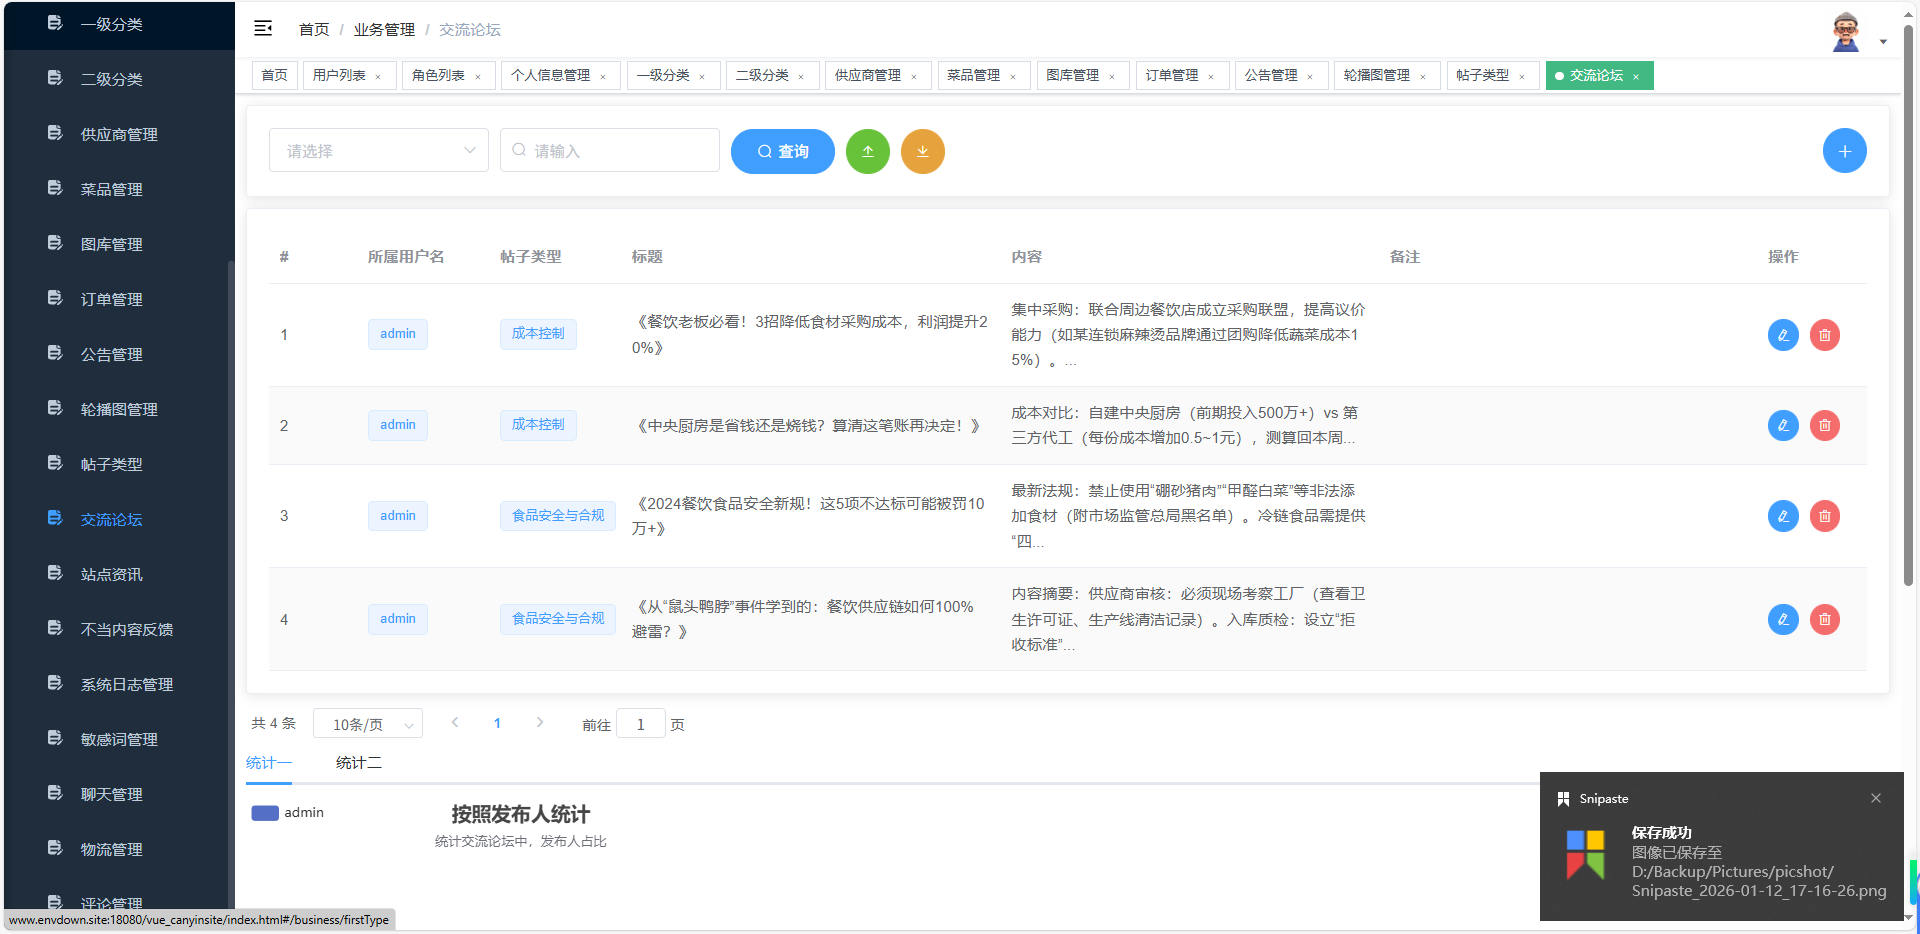Click the 交流论坛 sidebar menu icon
This screenshot has width=1920, height=934.
coord(54,518)
